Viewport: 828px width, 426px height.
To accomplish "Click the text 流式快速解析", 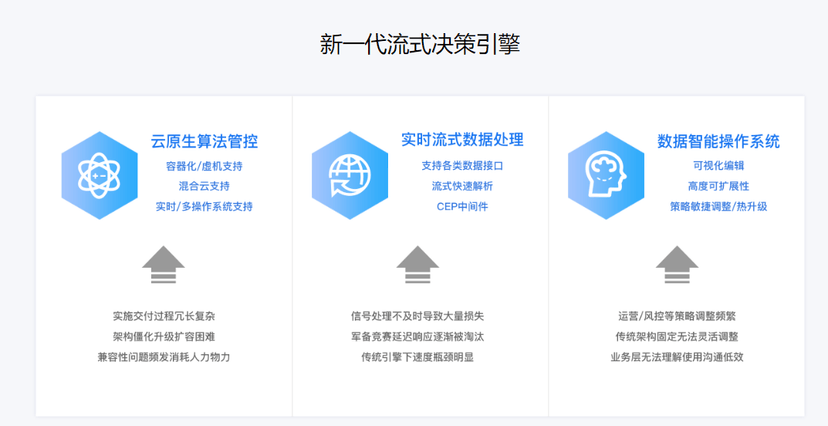I will tap(462, 186).
